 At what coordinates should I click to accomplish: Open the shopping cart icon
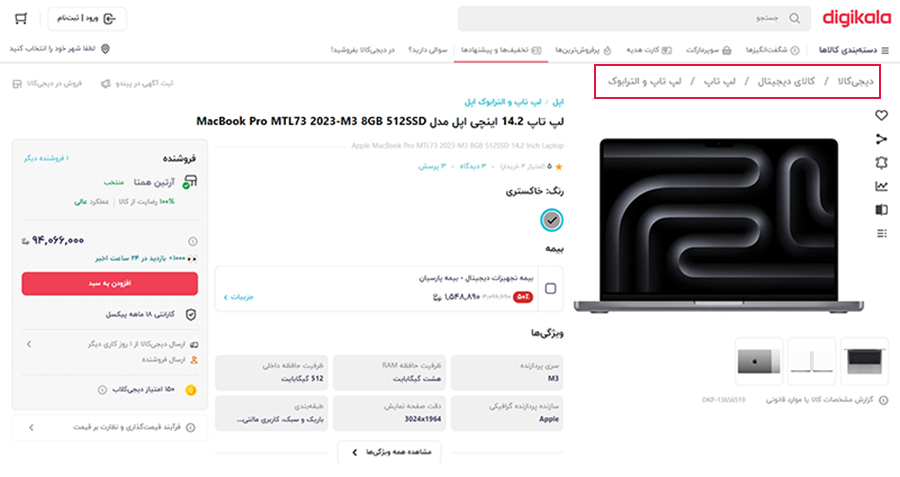[x=21, y=19]
